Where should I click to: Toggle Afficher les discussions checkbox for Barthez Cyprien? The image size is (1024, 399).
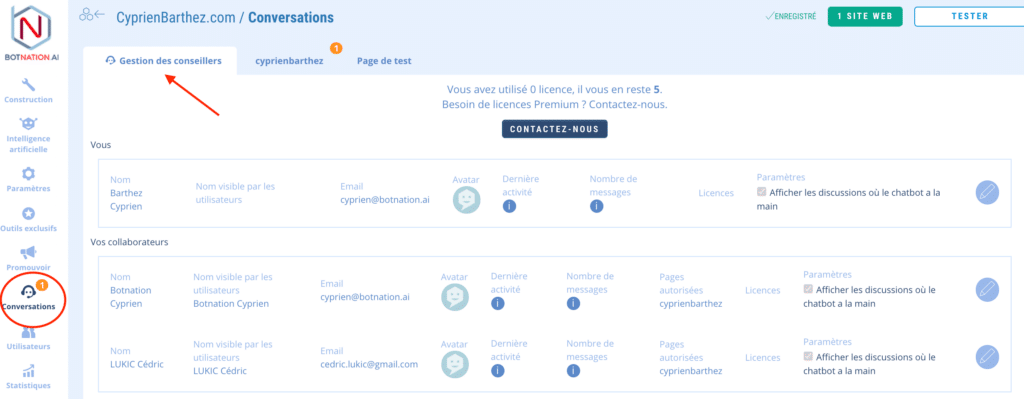761,193
